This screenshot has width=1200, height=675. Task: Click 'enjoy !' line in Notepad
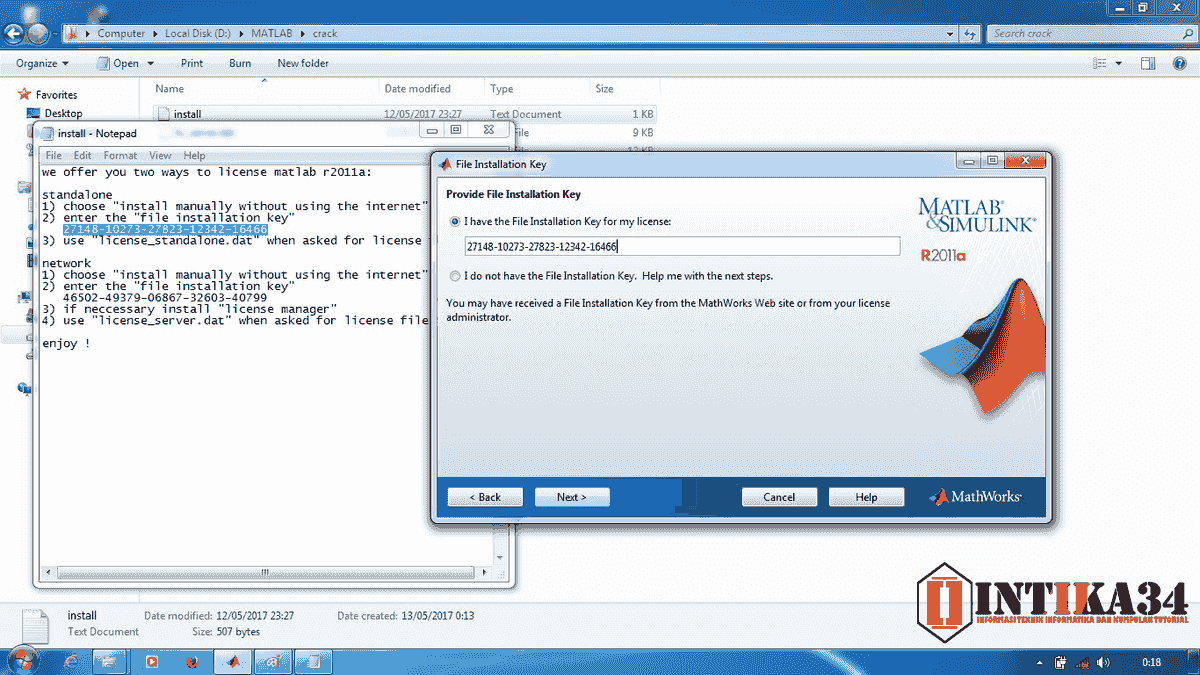pos(66,344)
